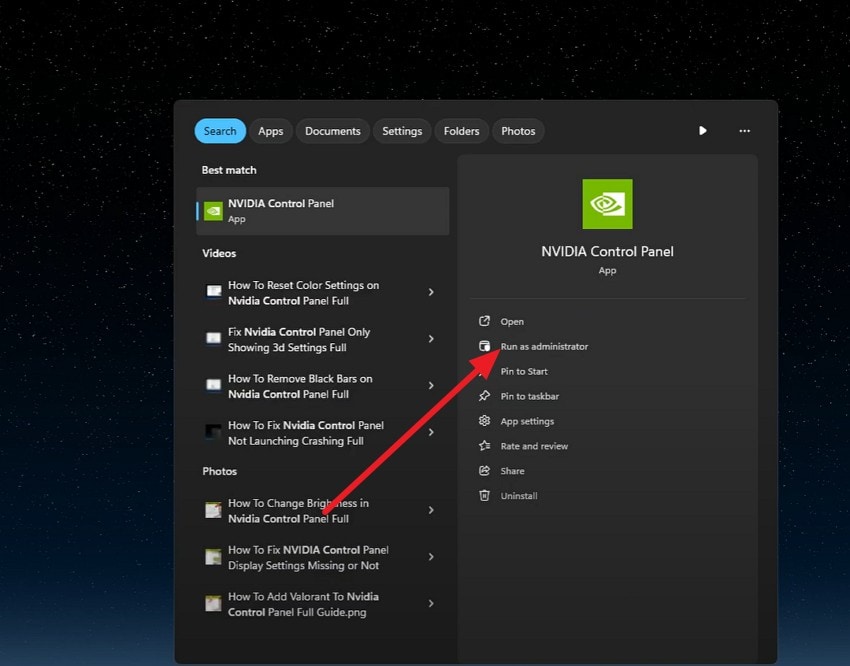850x666 pixels.
Task: Click the large NVIDIA Control Panel logo
Action: coord(607,203)
